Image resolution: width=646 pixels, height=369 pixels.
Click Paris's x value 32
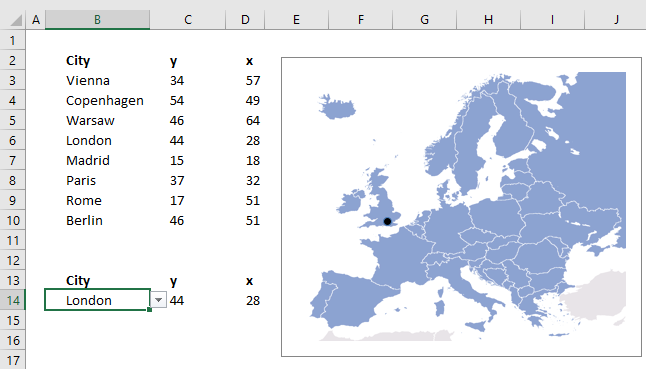[x=253, y=180]
